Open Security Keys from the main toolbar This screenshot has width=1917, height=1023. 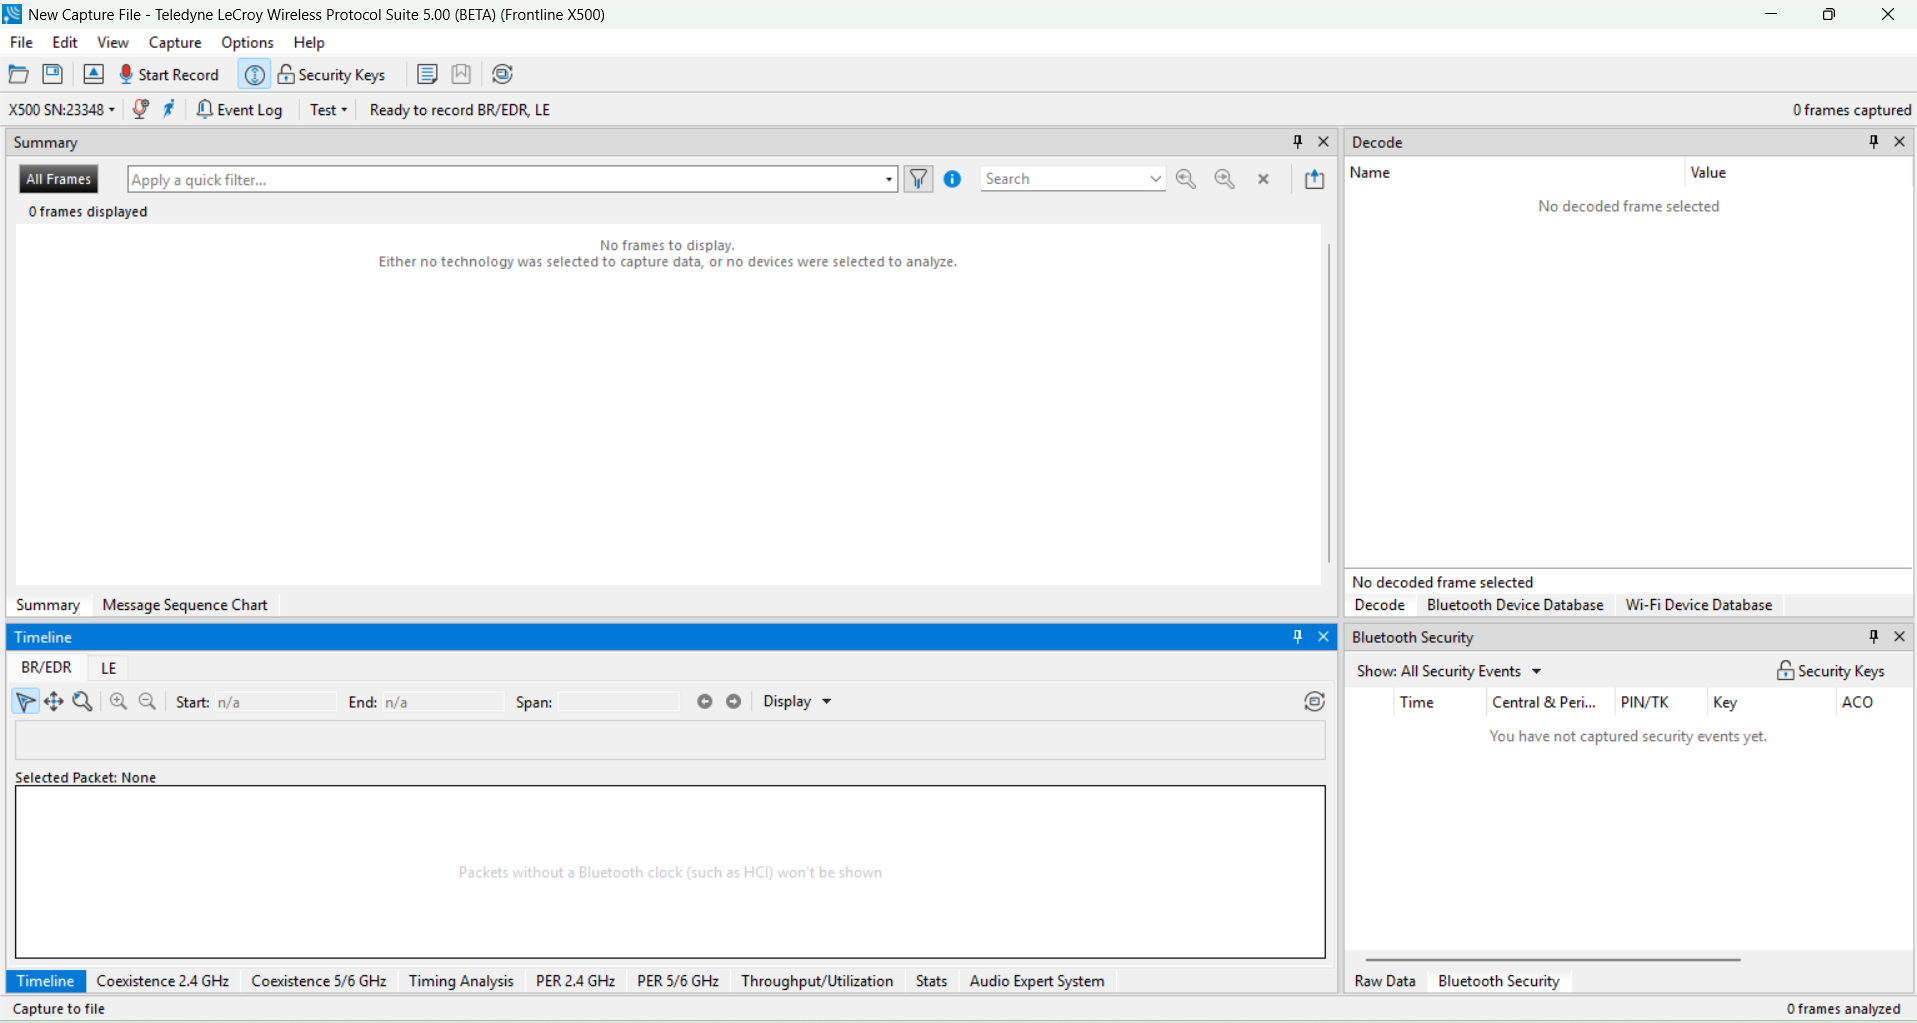tap(331, 74)
